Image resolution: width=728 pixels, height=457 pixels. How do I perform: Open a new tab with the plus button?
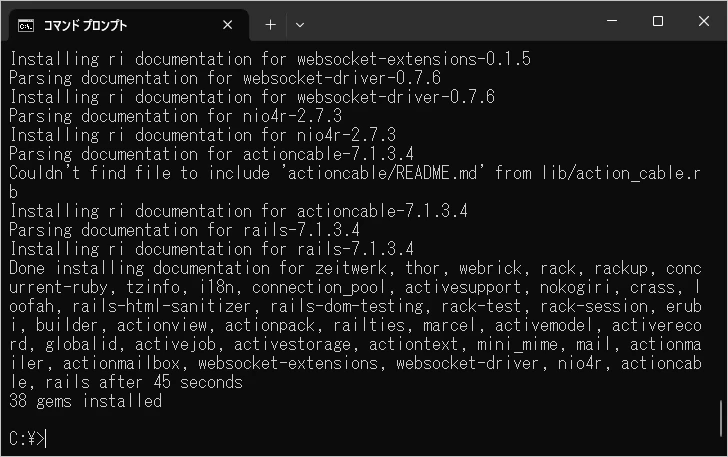tap(270, 25)
